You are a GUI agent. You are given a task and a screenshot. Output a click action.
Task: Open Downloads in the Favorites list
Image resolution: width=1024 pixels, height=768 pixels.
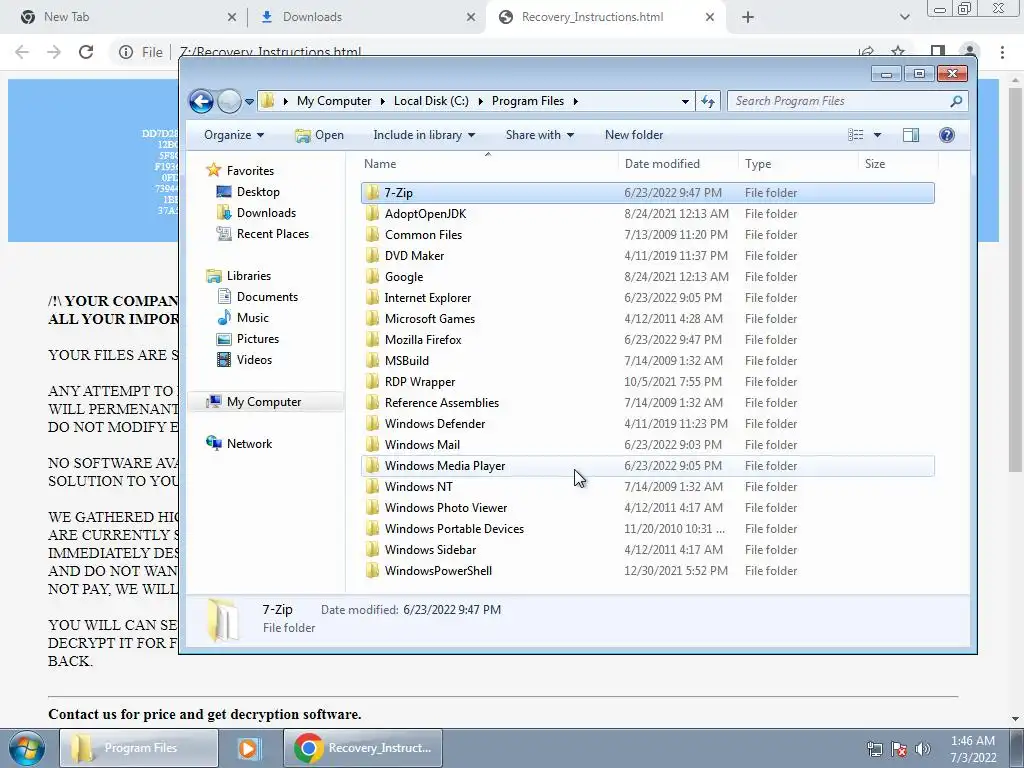(x=266, y=213)
